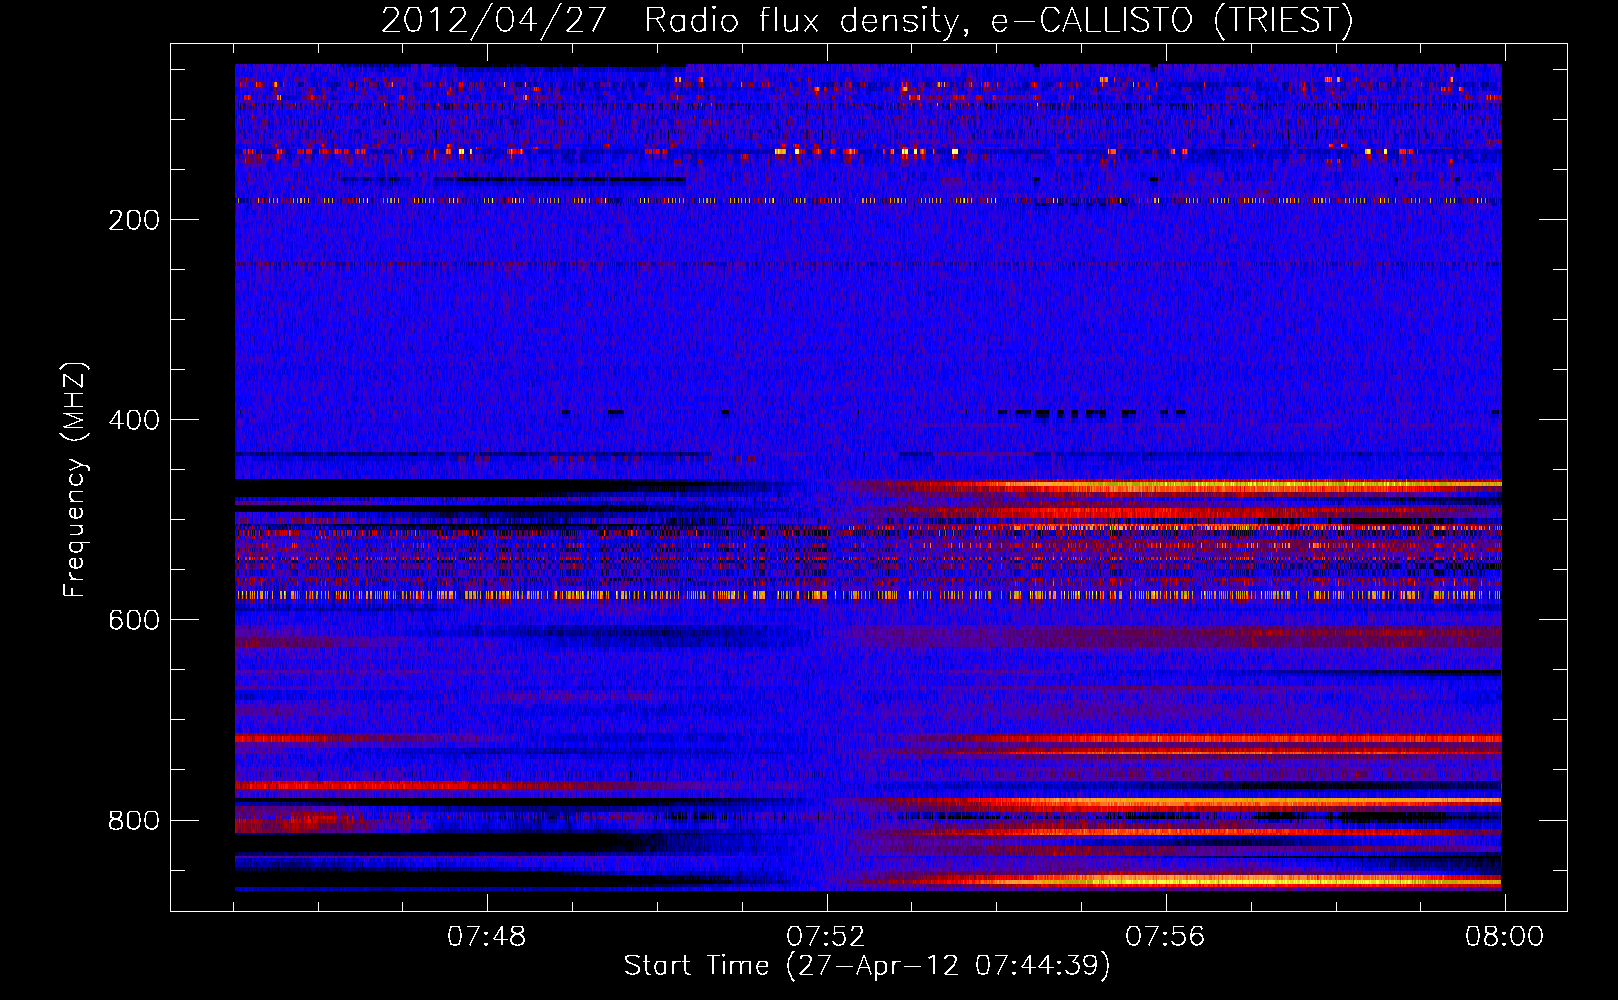Screen dimensions: 1618x1000
Task: Click the 400 frequency tick label
Action: [134, 420]
